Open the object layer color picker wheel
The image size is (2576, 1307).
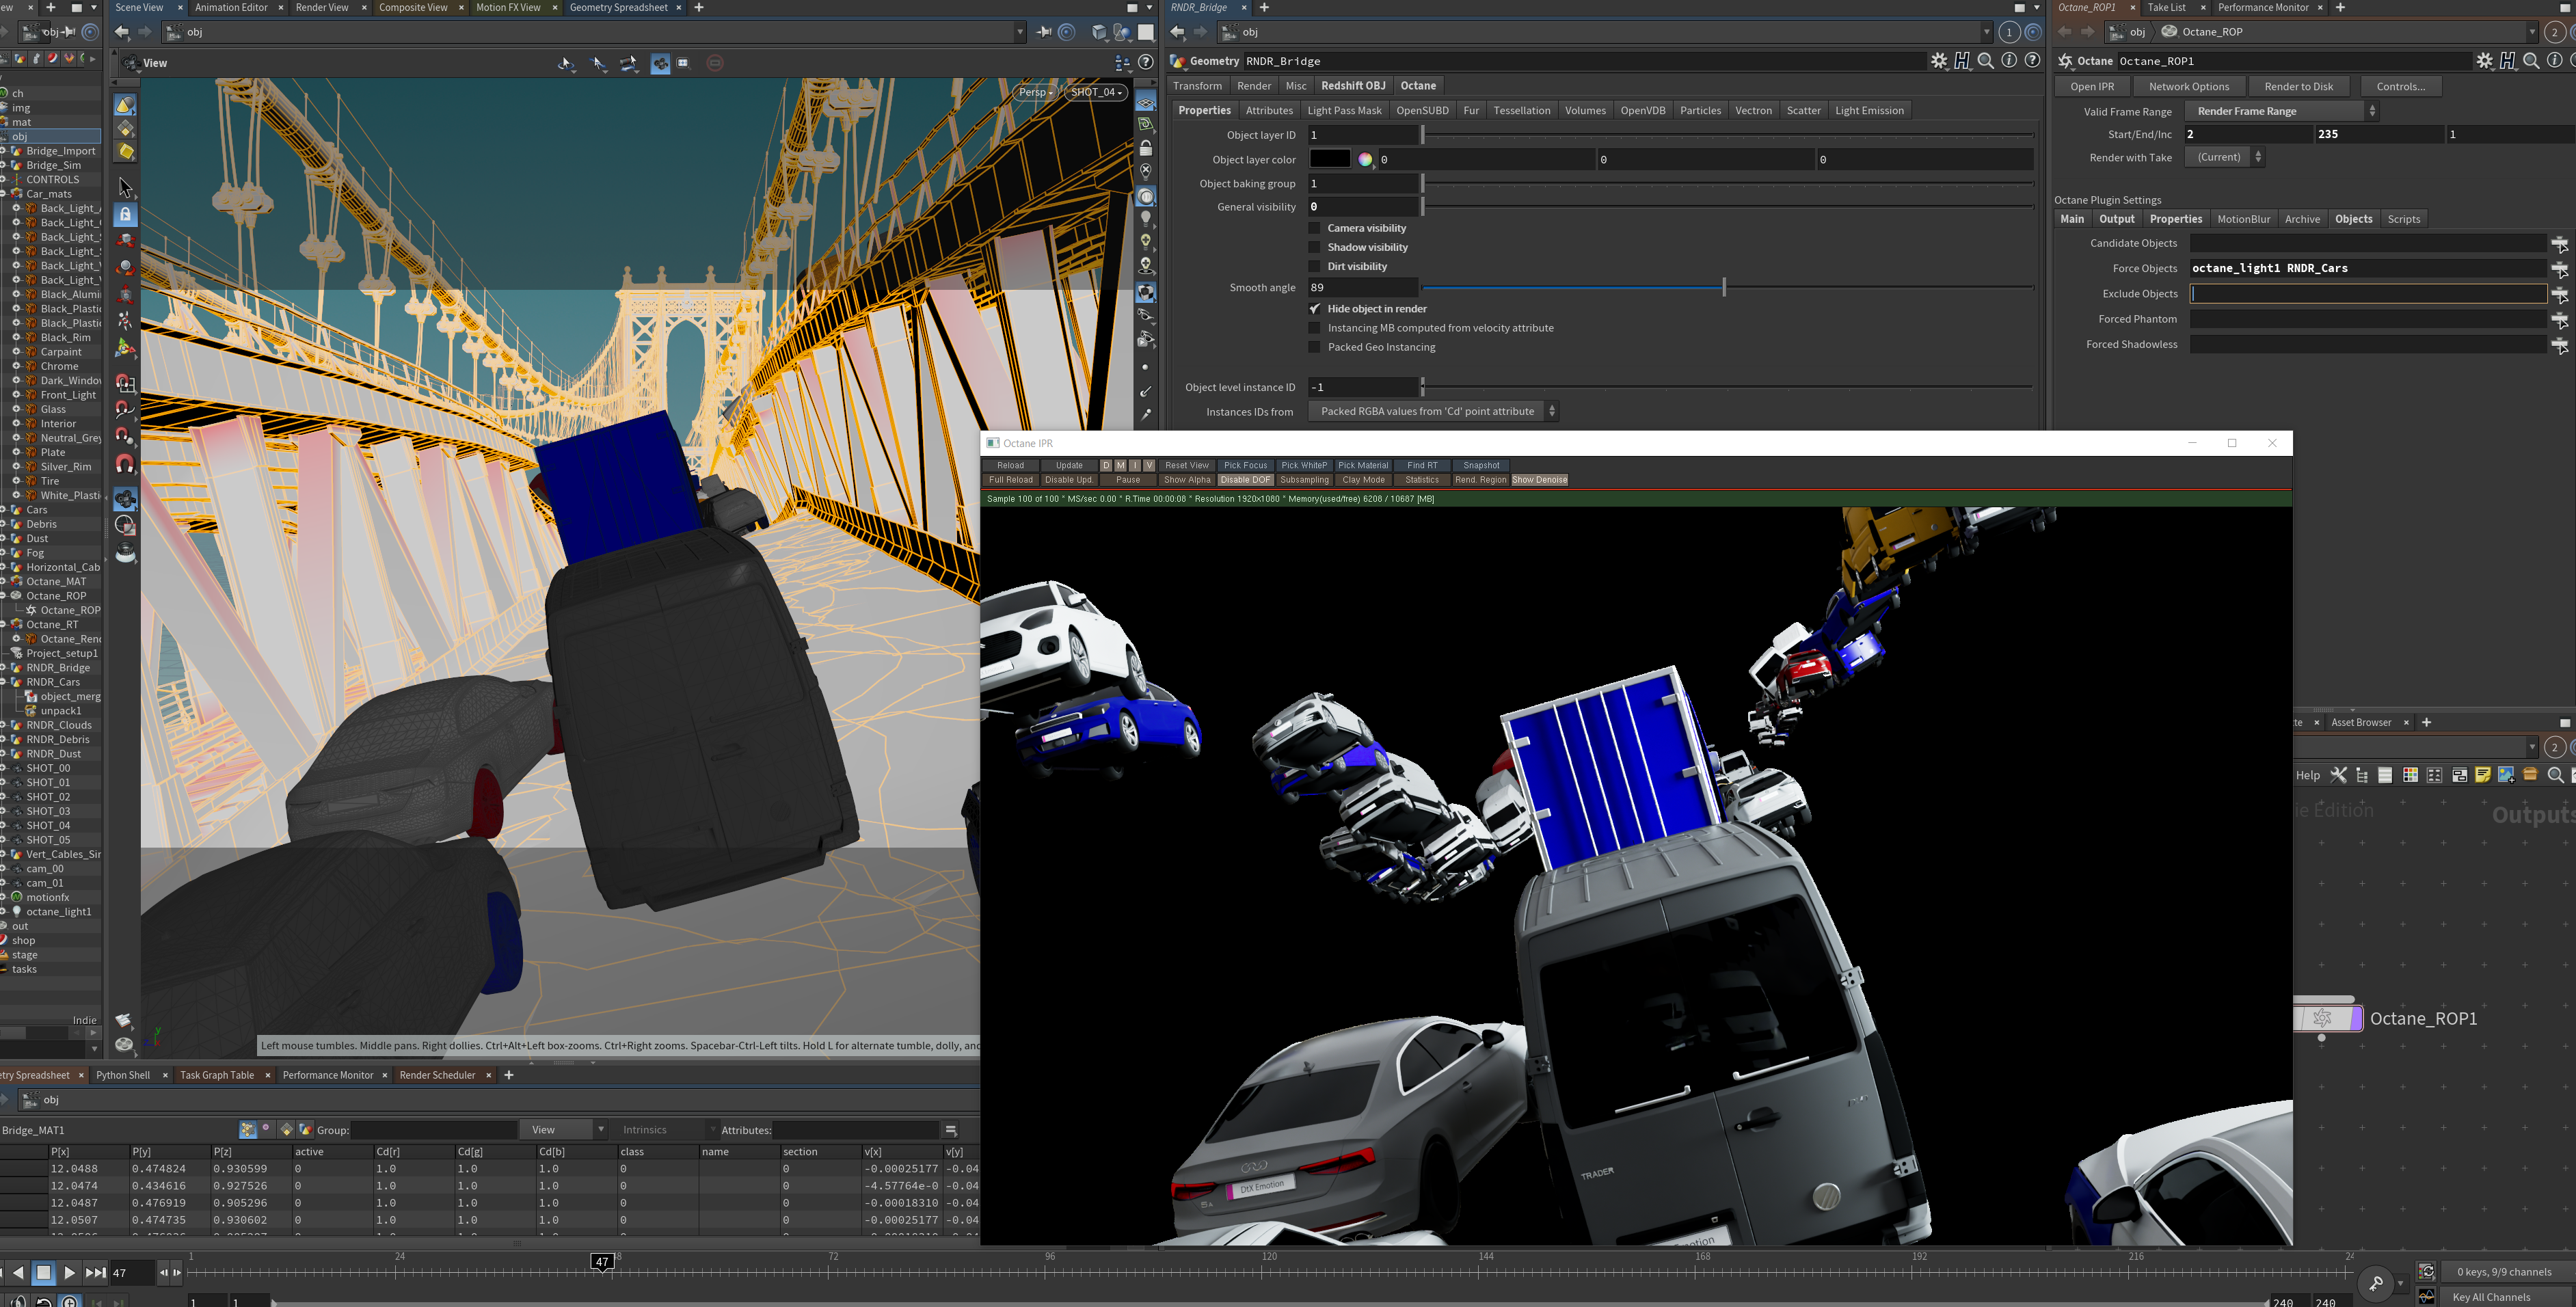(1365, 160)
